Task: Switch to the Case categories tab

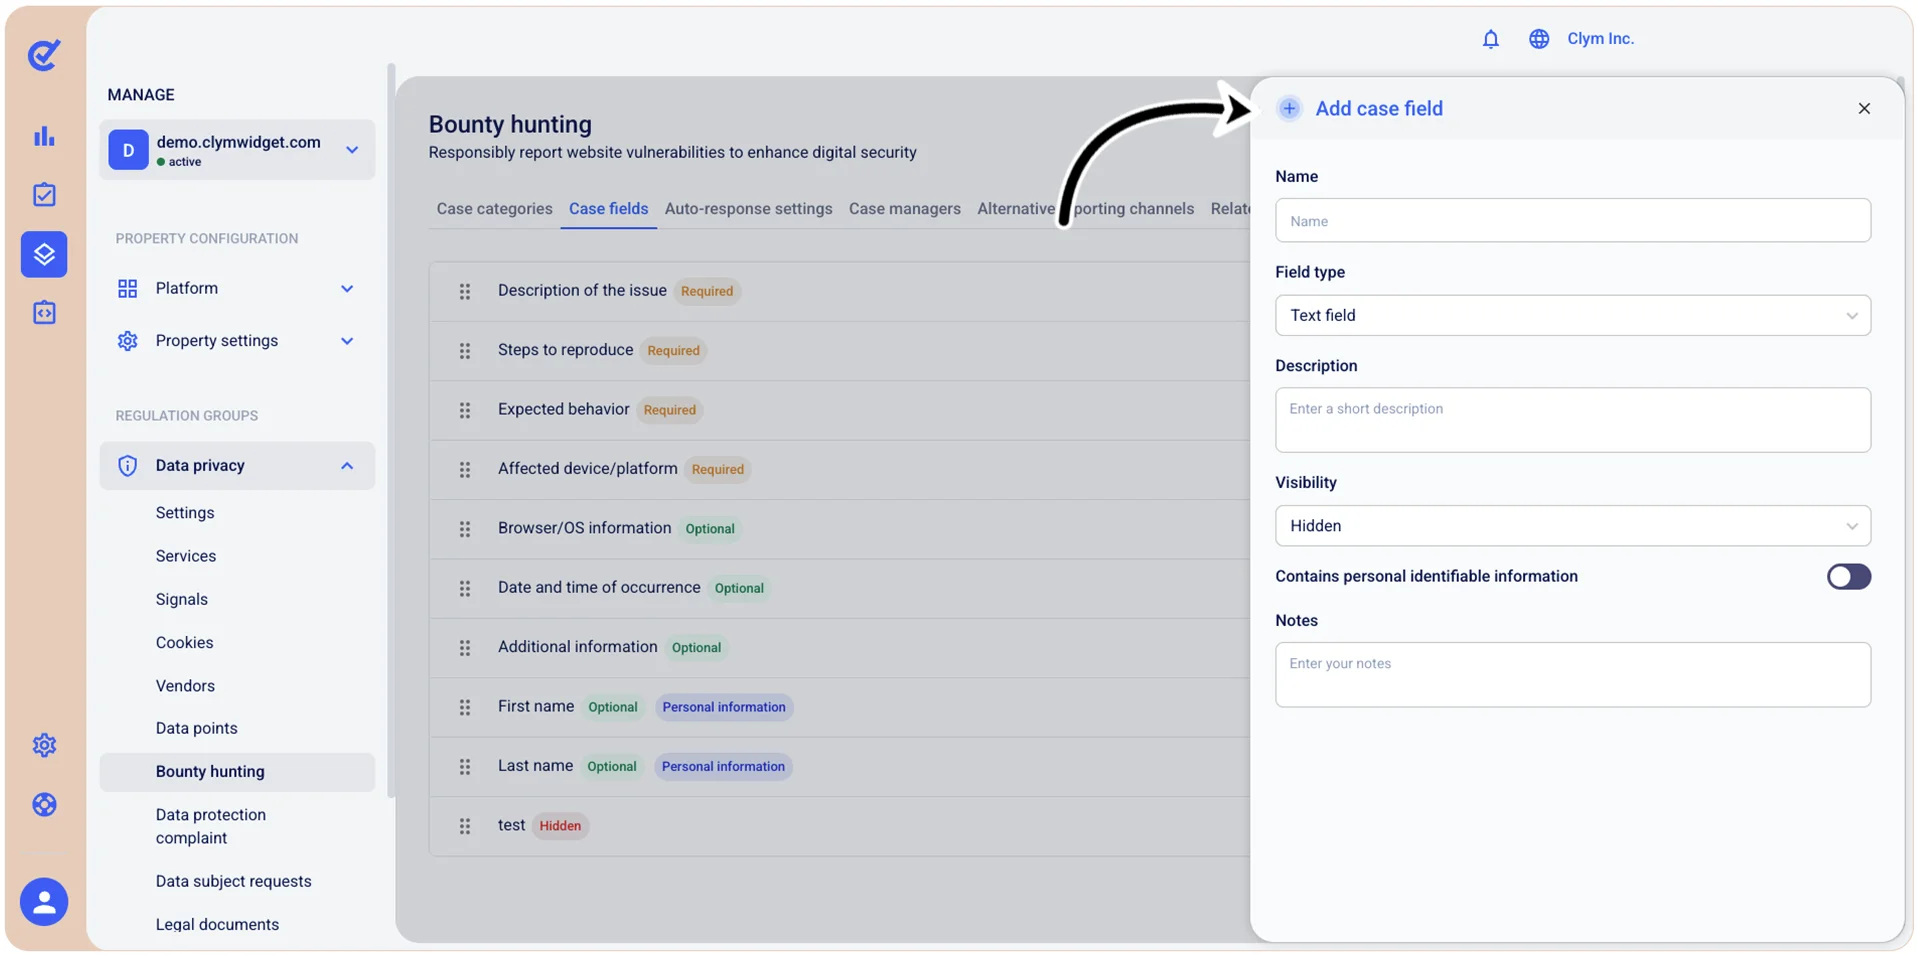Action: pyautogui.click(x=494, y=209)
